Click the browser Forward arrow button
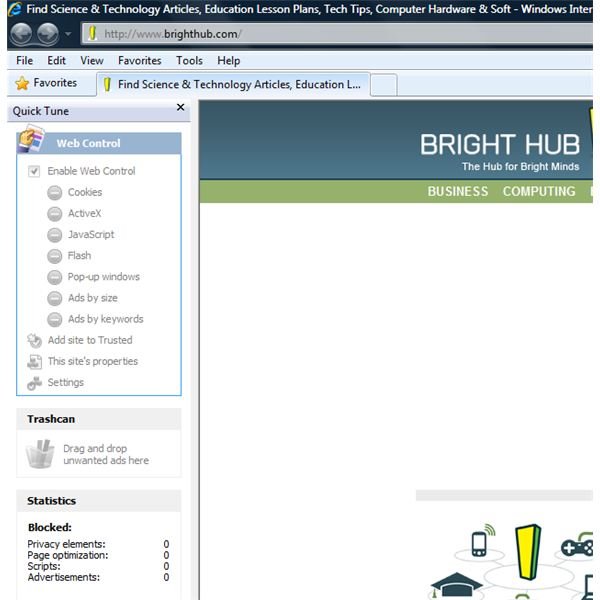 pyautogui.click(x=48, y=34)
